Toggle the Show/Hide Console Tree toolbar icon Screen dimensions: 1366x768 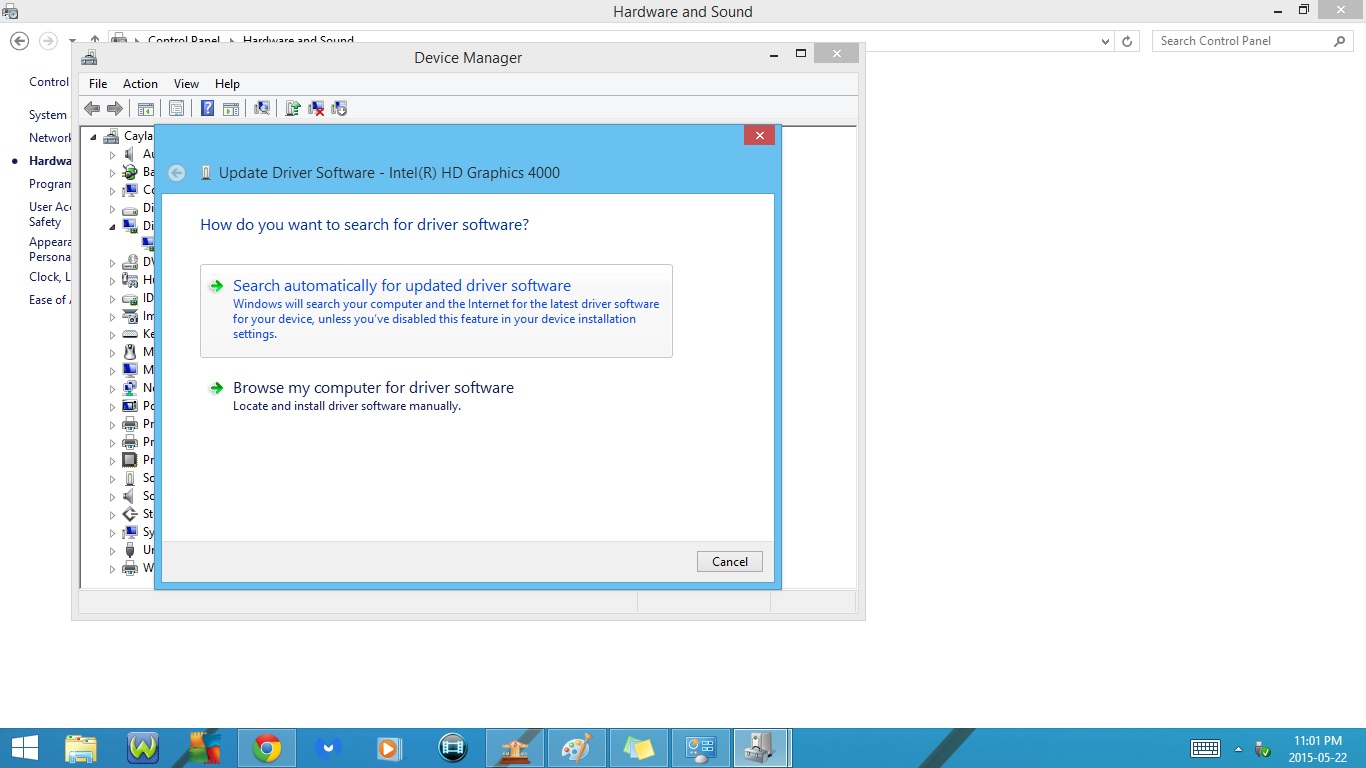coord(146,108)
